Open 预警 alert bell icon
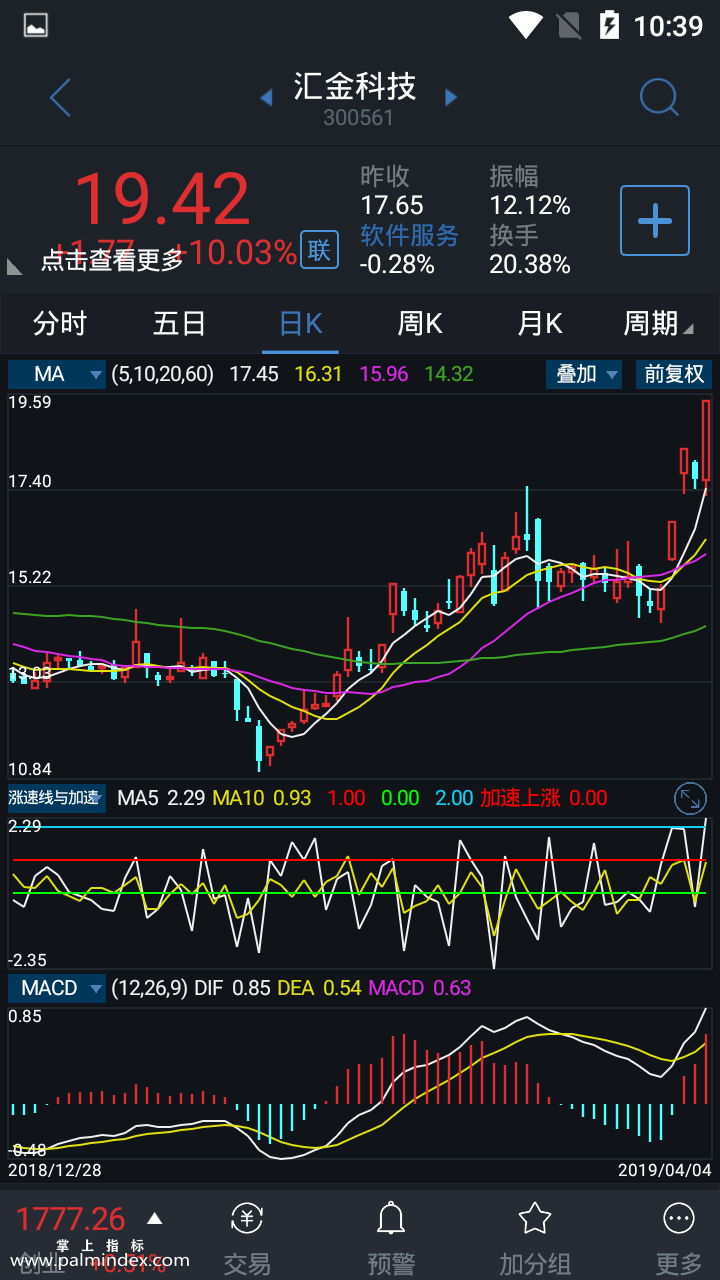Screen dimensions: 720x1280 390,1218
